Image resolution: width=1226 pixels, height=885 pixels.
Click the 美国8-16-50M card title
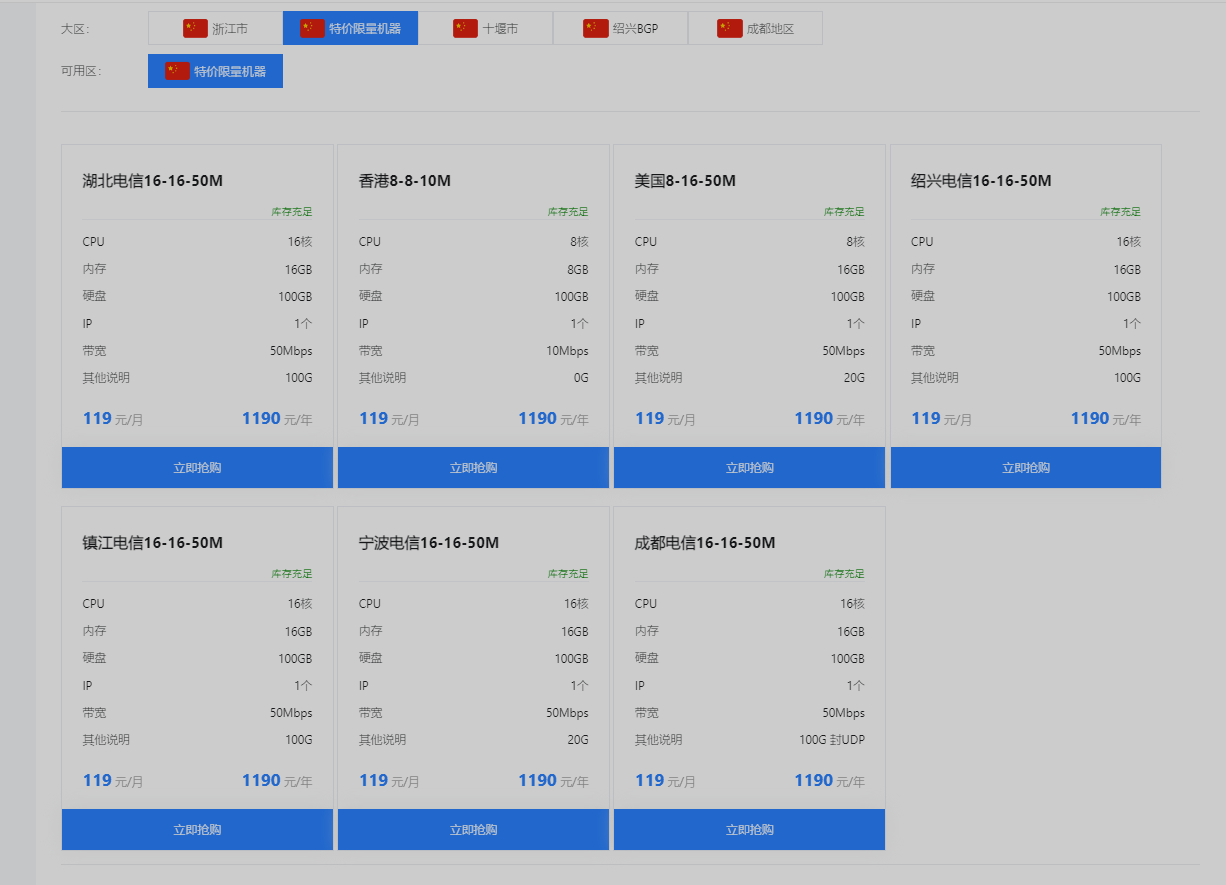[685, 181]
